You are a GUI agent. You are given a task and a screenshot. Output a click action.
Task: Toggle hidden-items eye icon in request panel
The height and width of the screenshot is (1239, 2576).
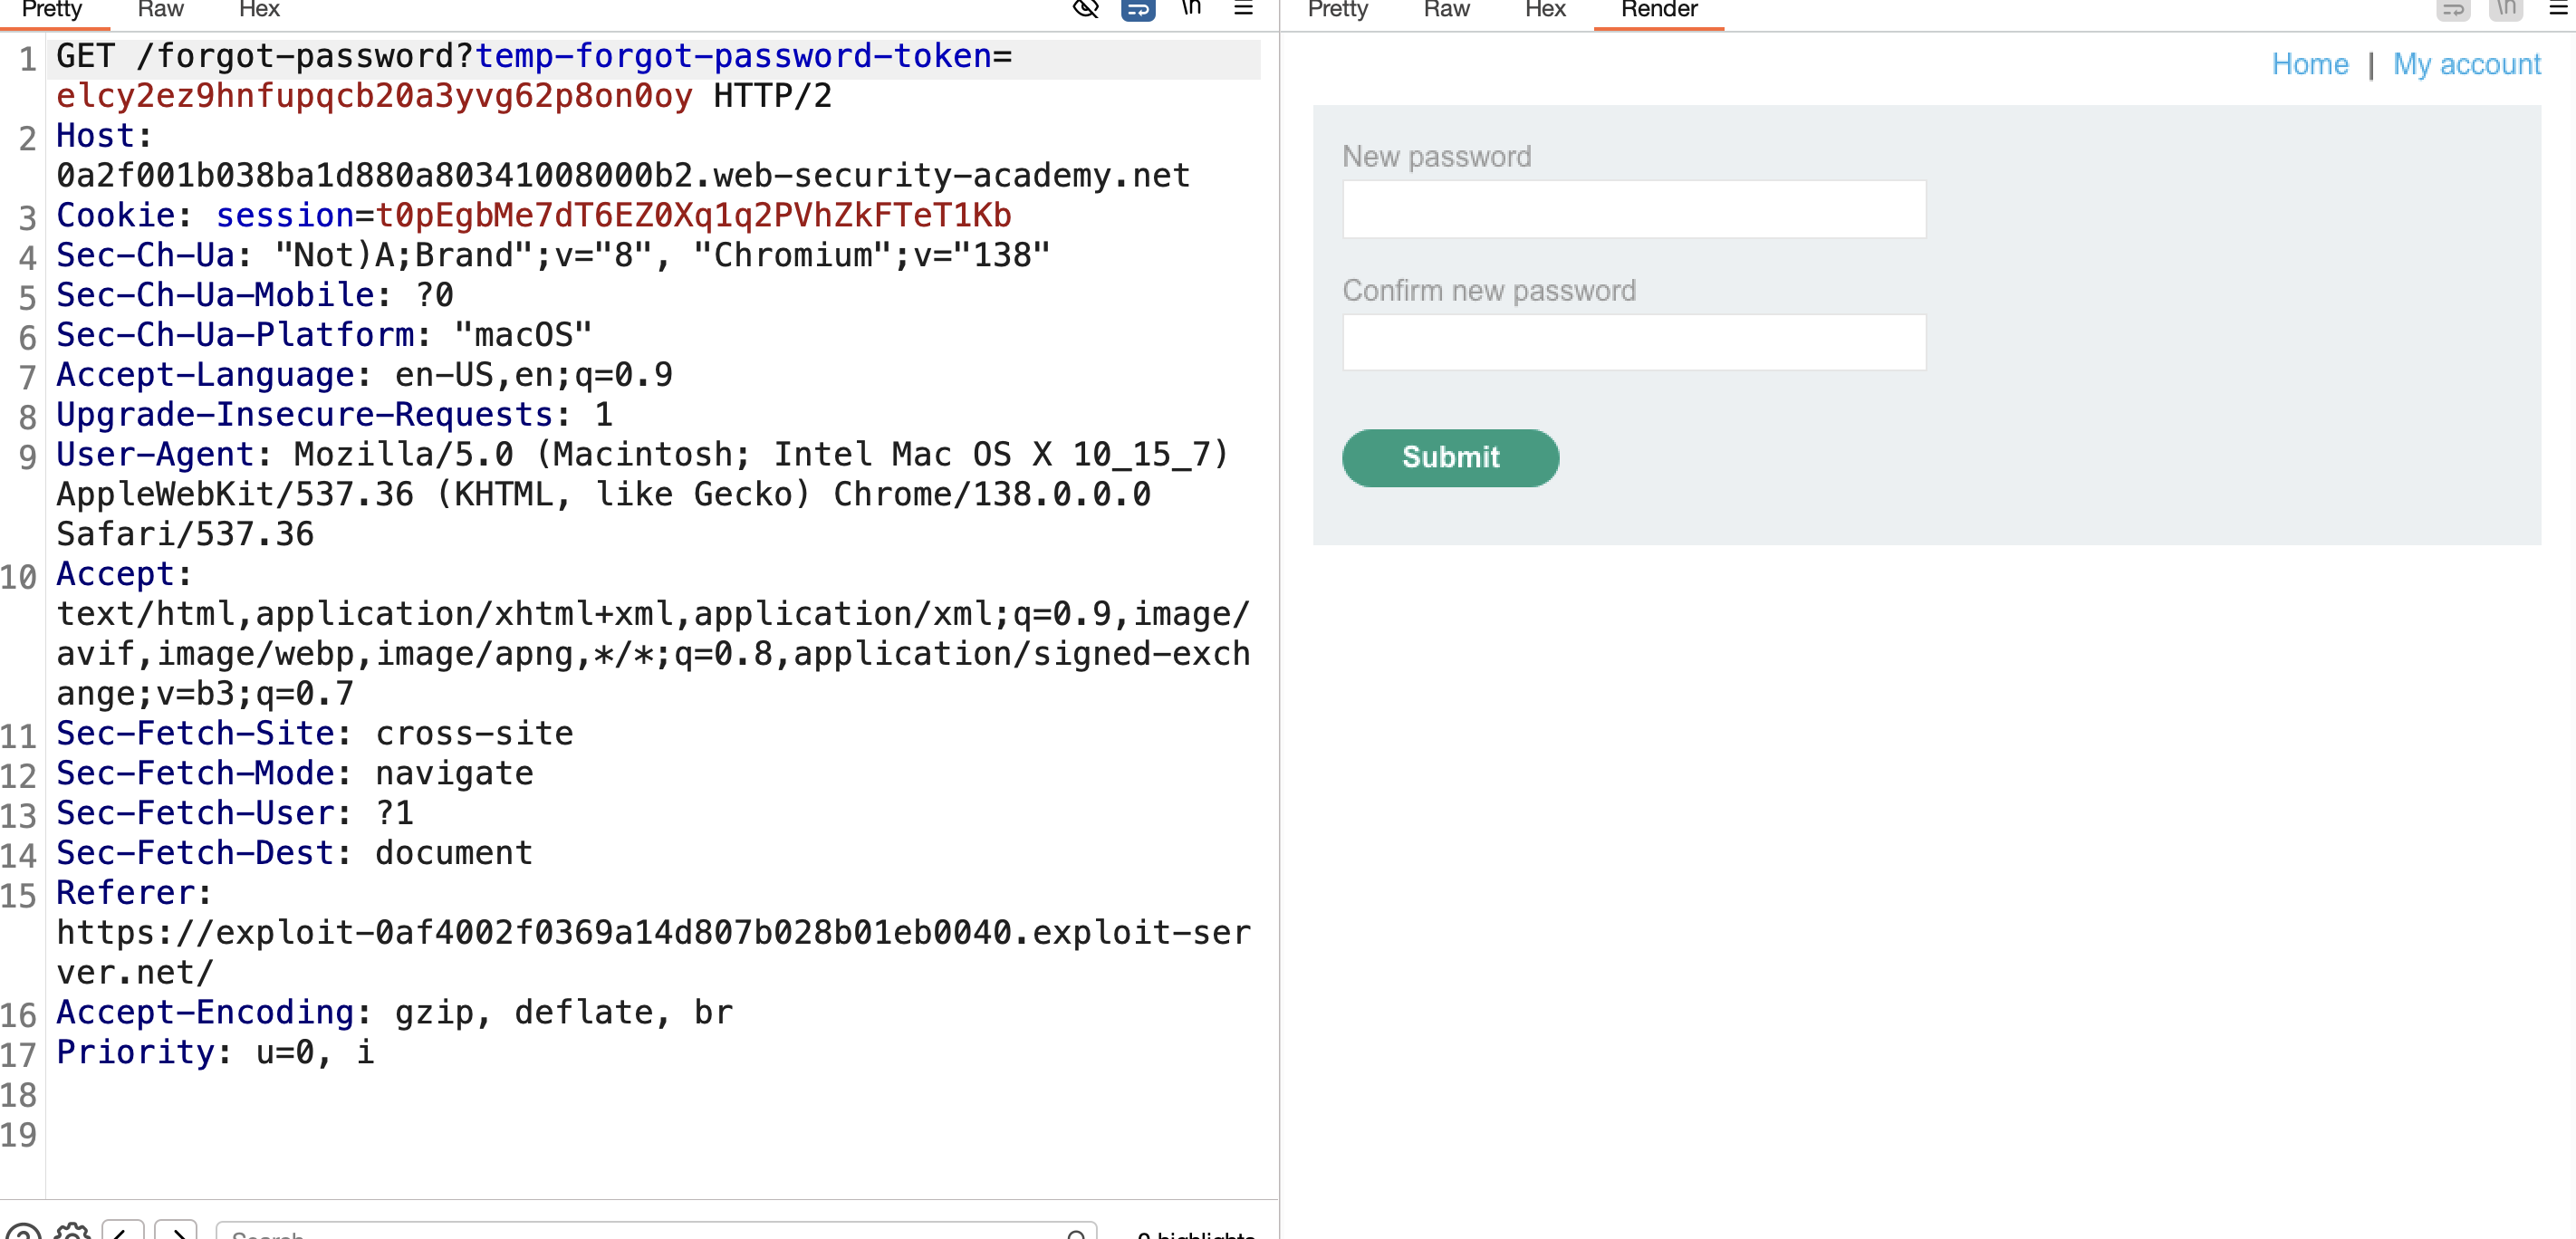coord(1085,9)
